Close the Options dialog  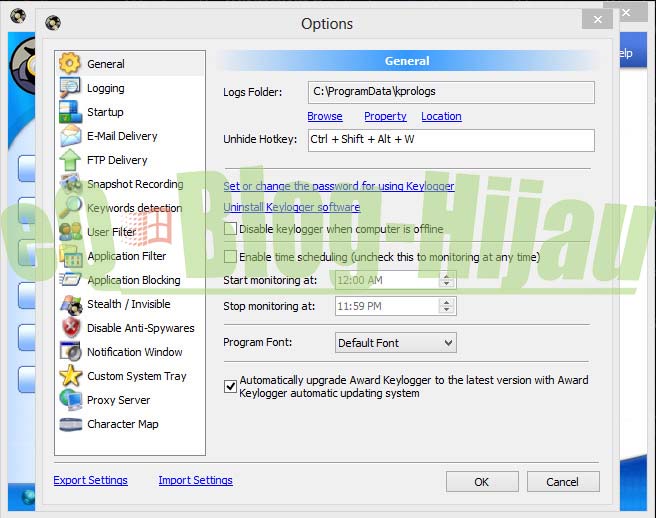(598, 19)
